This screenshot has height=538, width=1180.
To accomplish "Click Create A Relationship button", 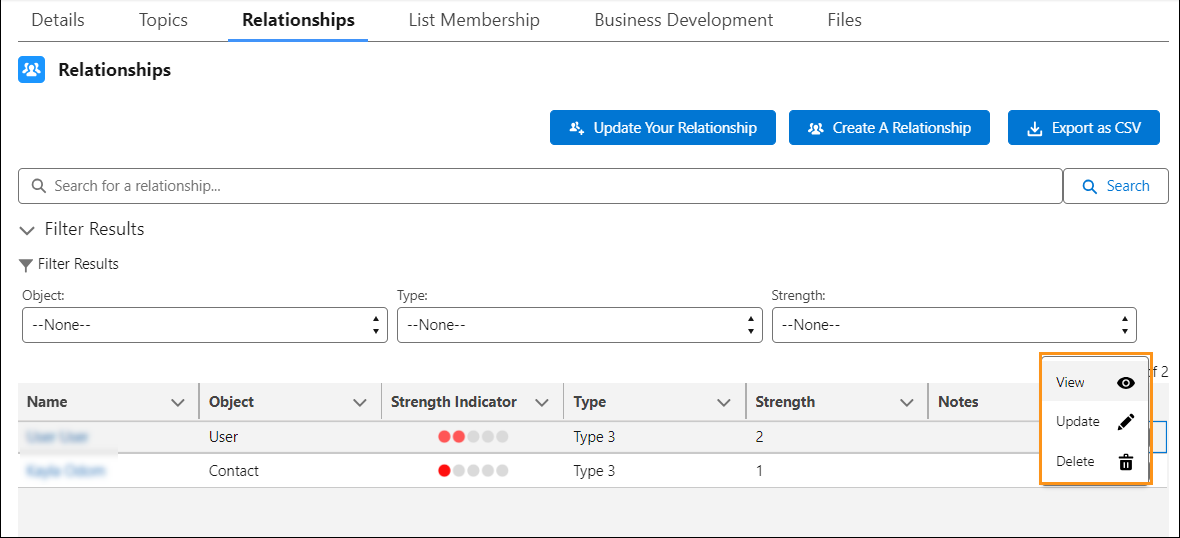I will pyautogui.click(x=890, y=128).
